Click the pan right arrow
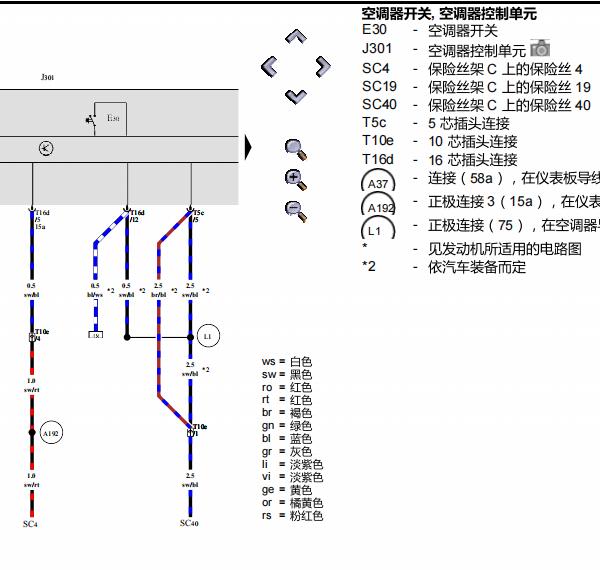 pos(323,67)
